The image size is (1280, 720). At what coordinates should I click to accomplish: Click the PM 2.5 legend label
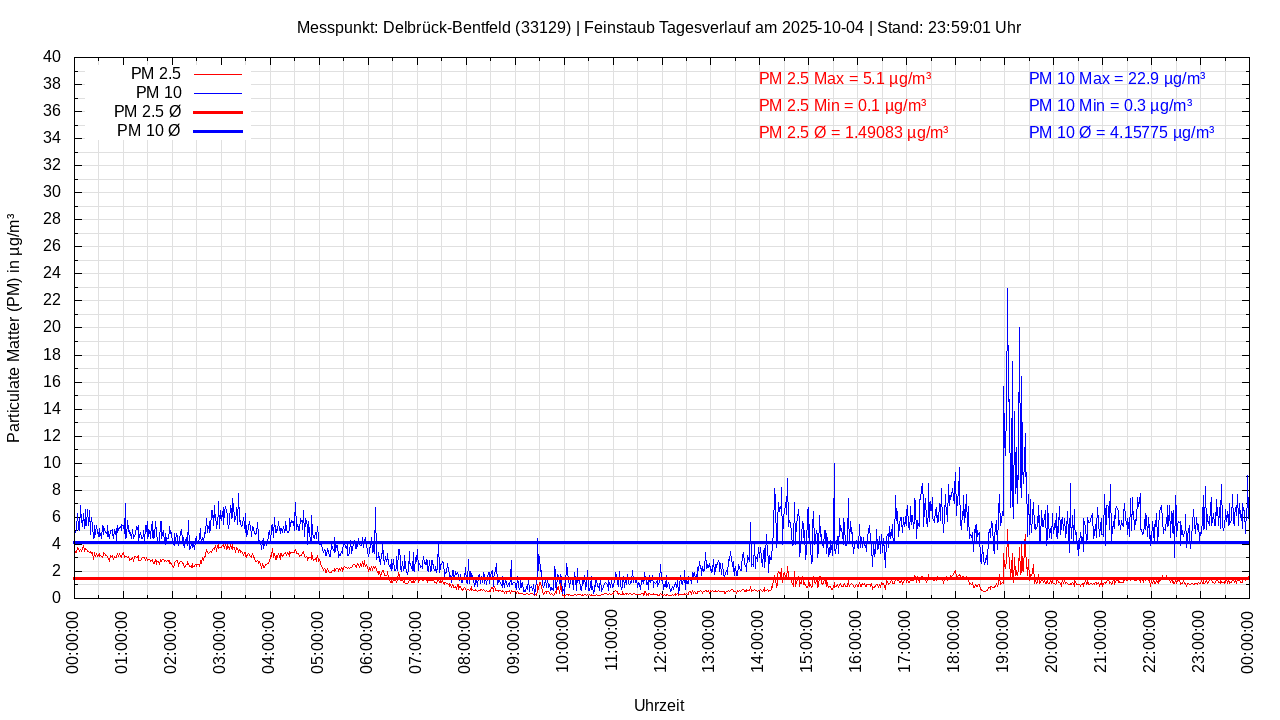tap(155, 74)
